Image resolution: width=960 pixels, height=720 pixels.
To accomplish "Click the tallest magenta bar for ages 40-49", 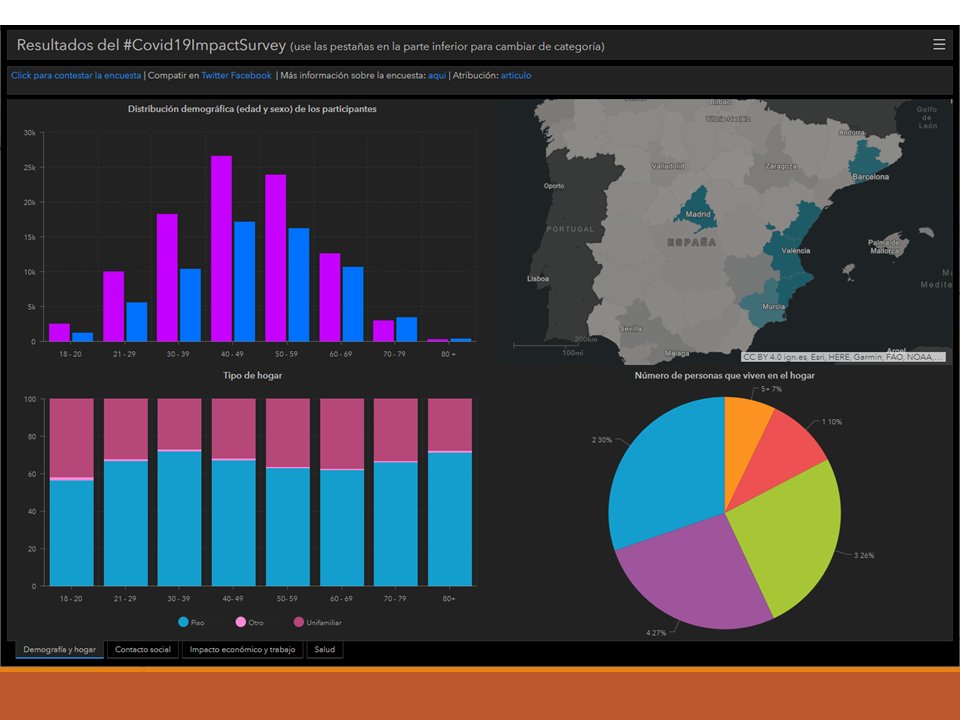I will 220,250.
